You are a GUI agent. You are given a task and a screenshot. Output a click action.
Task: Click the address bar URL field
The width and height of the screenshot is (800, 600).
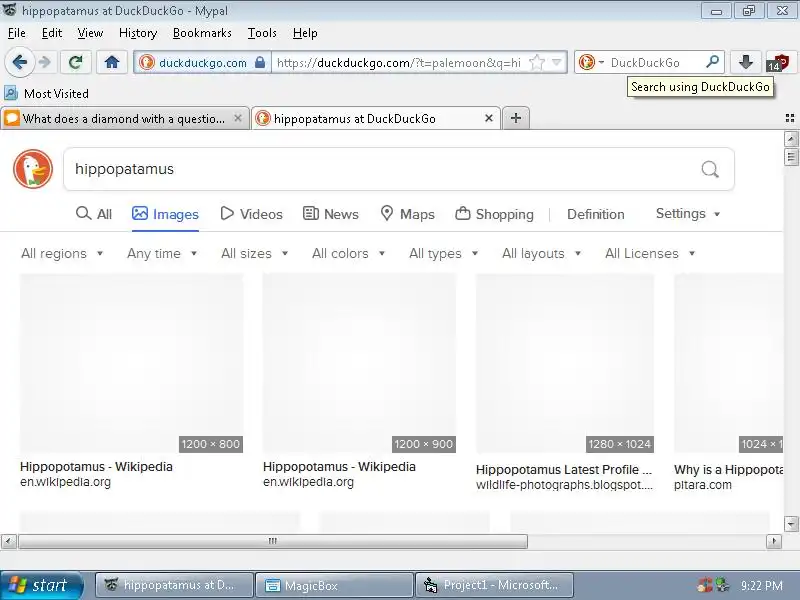(399, 62)
